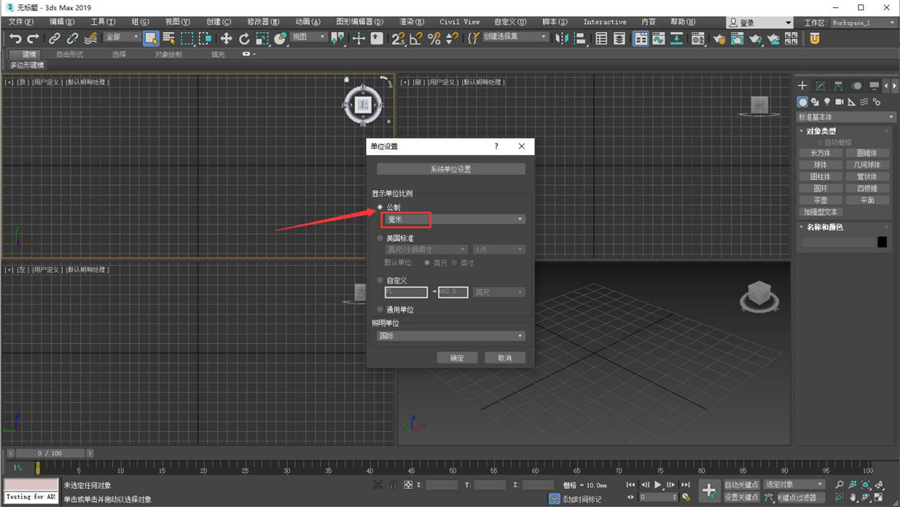Select the Helpers category ruler icon
Screen dimensions: 900x507
852,102
